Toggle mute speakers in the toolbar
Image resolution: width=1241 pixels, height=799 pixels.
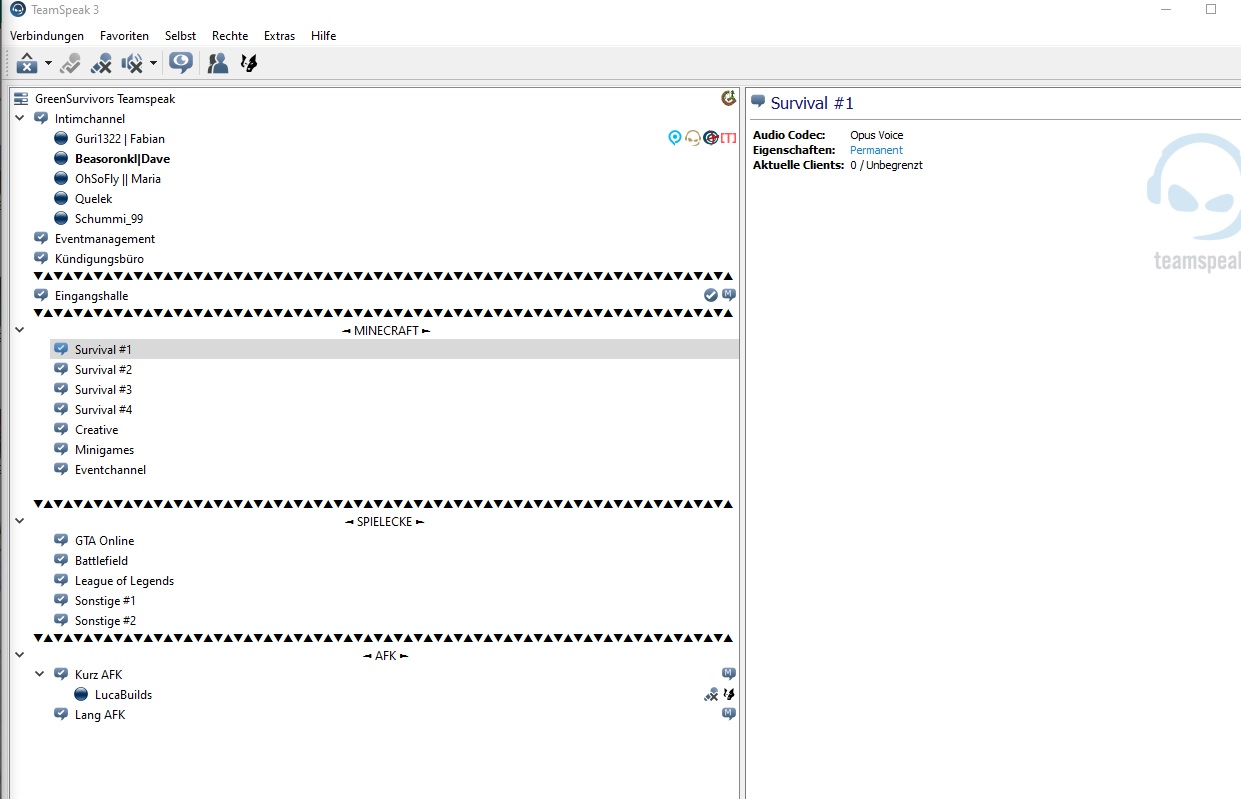(132, 64)
